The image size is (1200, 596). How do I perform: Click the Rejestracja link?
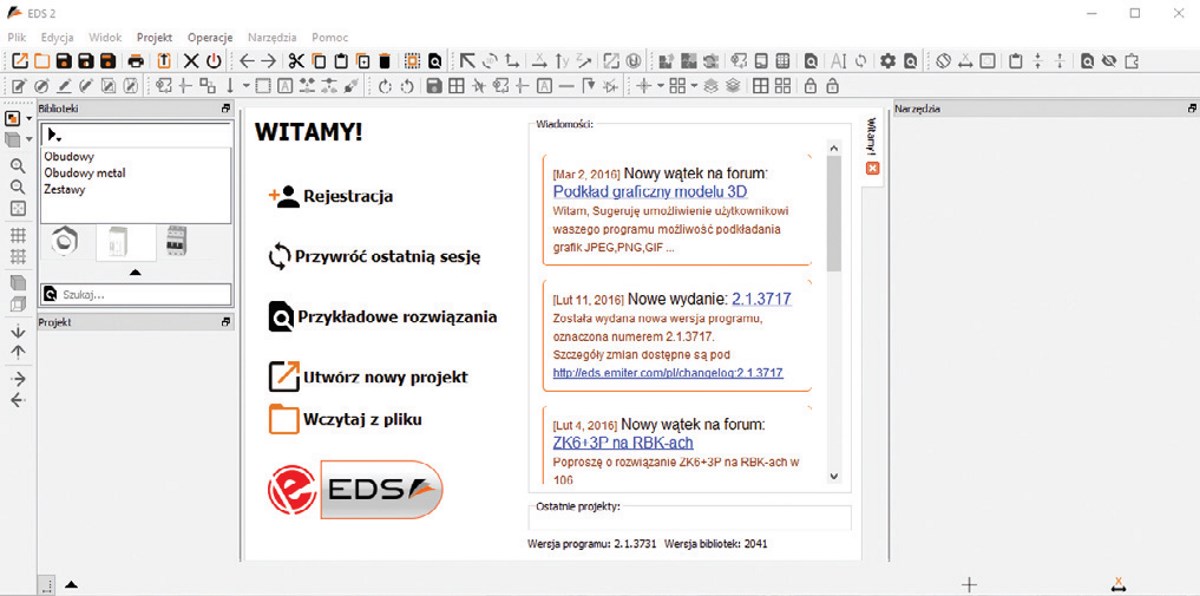point(348,197)
